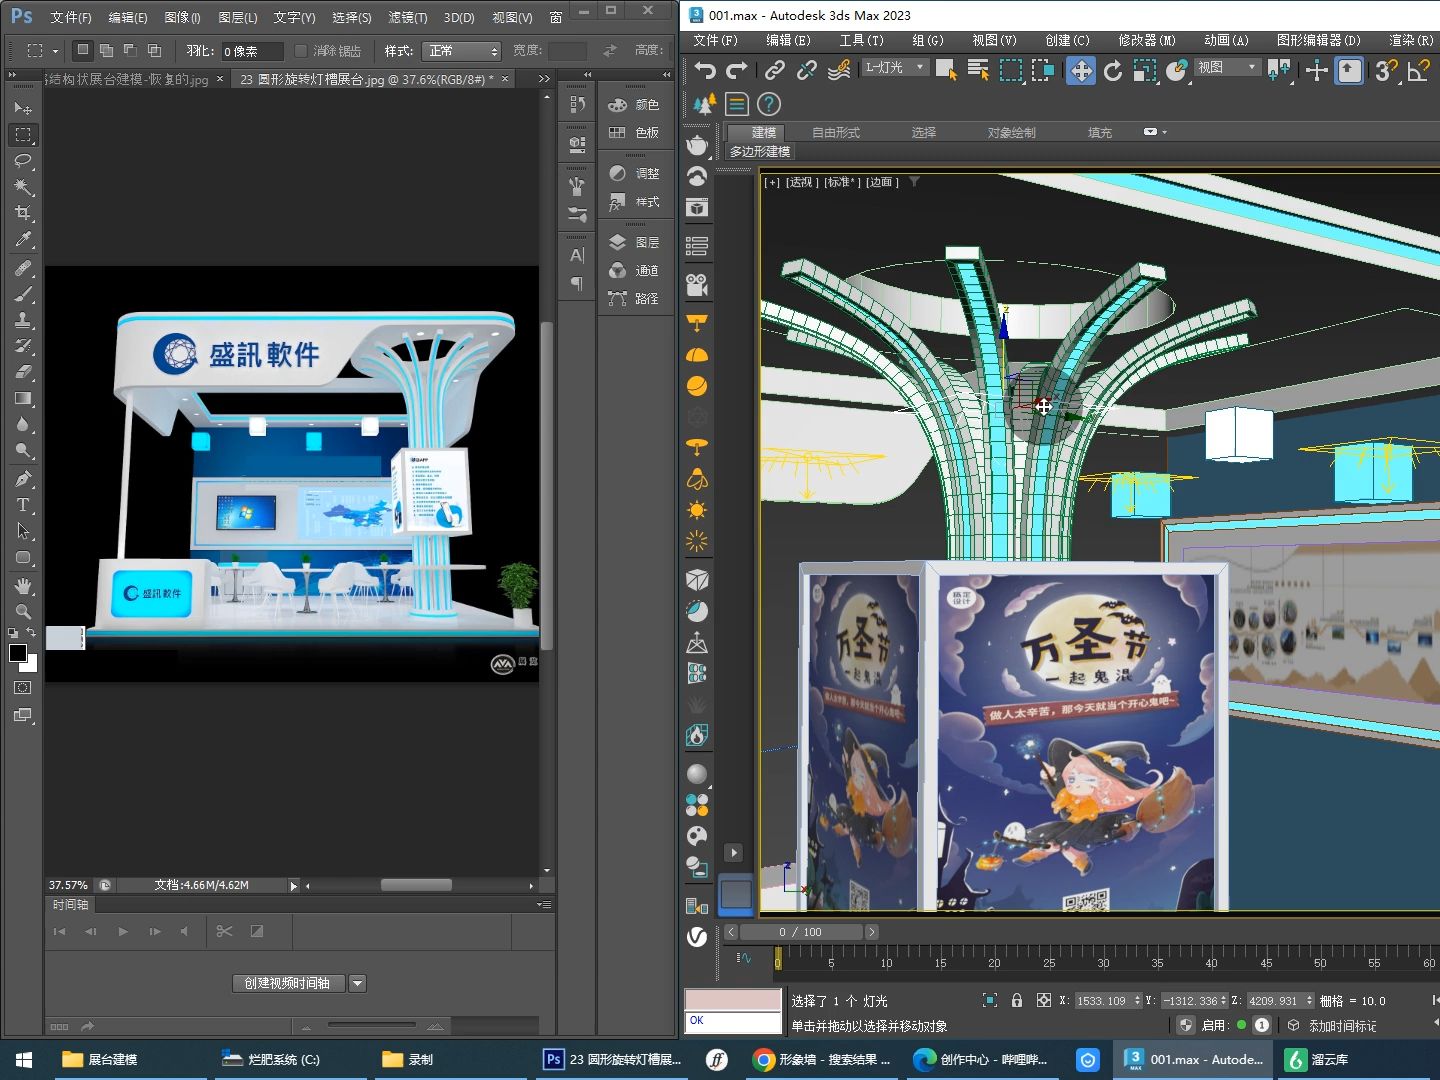Open 展台建模 folder from Windows taskbar
Screen dimensions: 1440x1080
(x=100, y=1059)
